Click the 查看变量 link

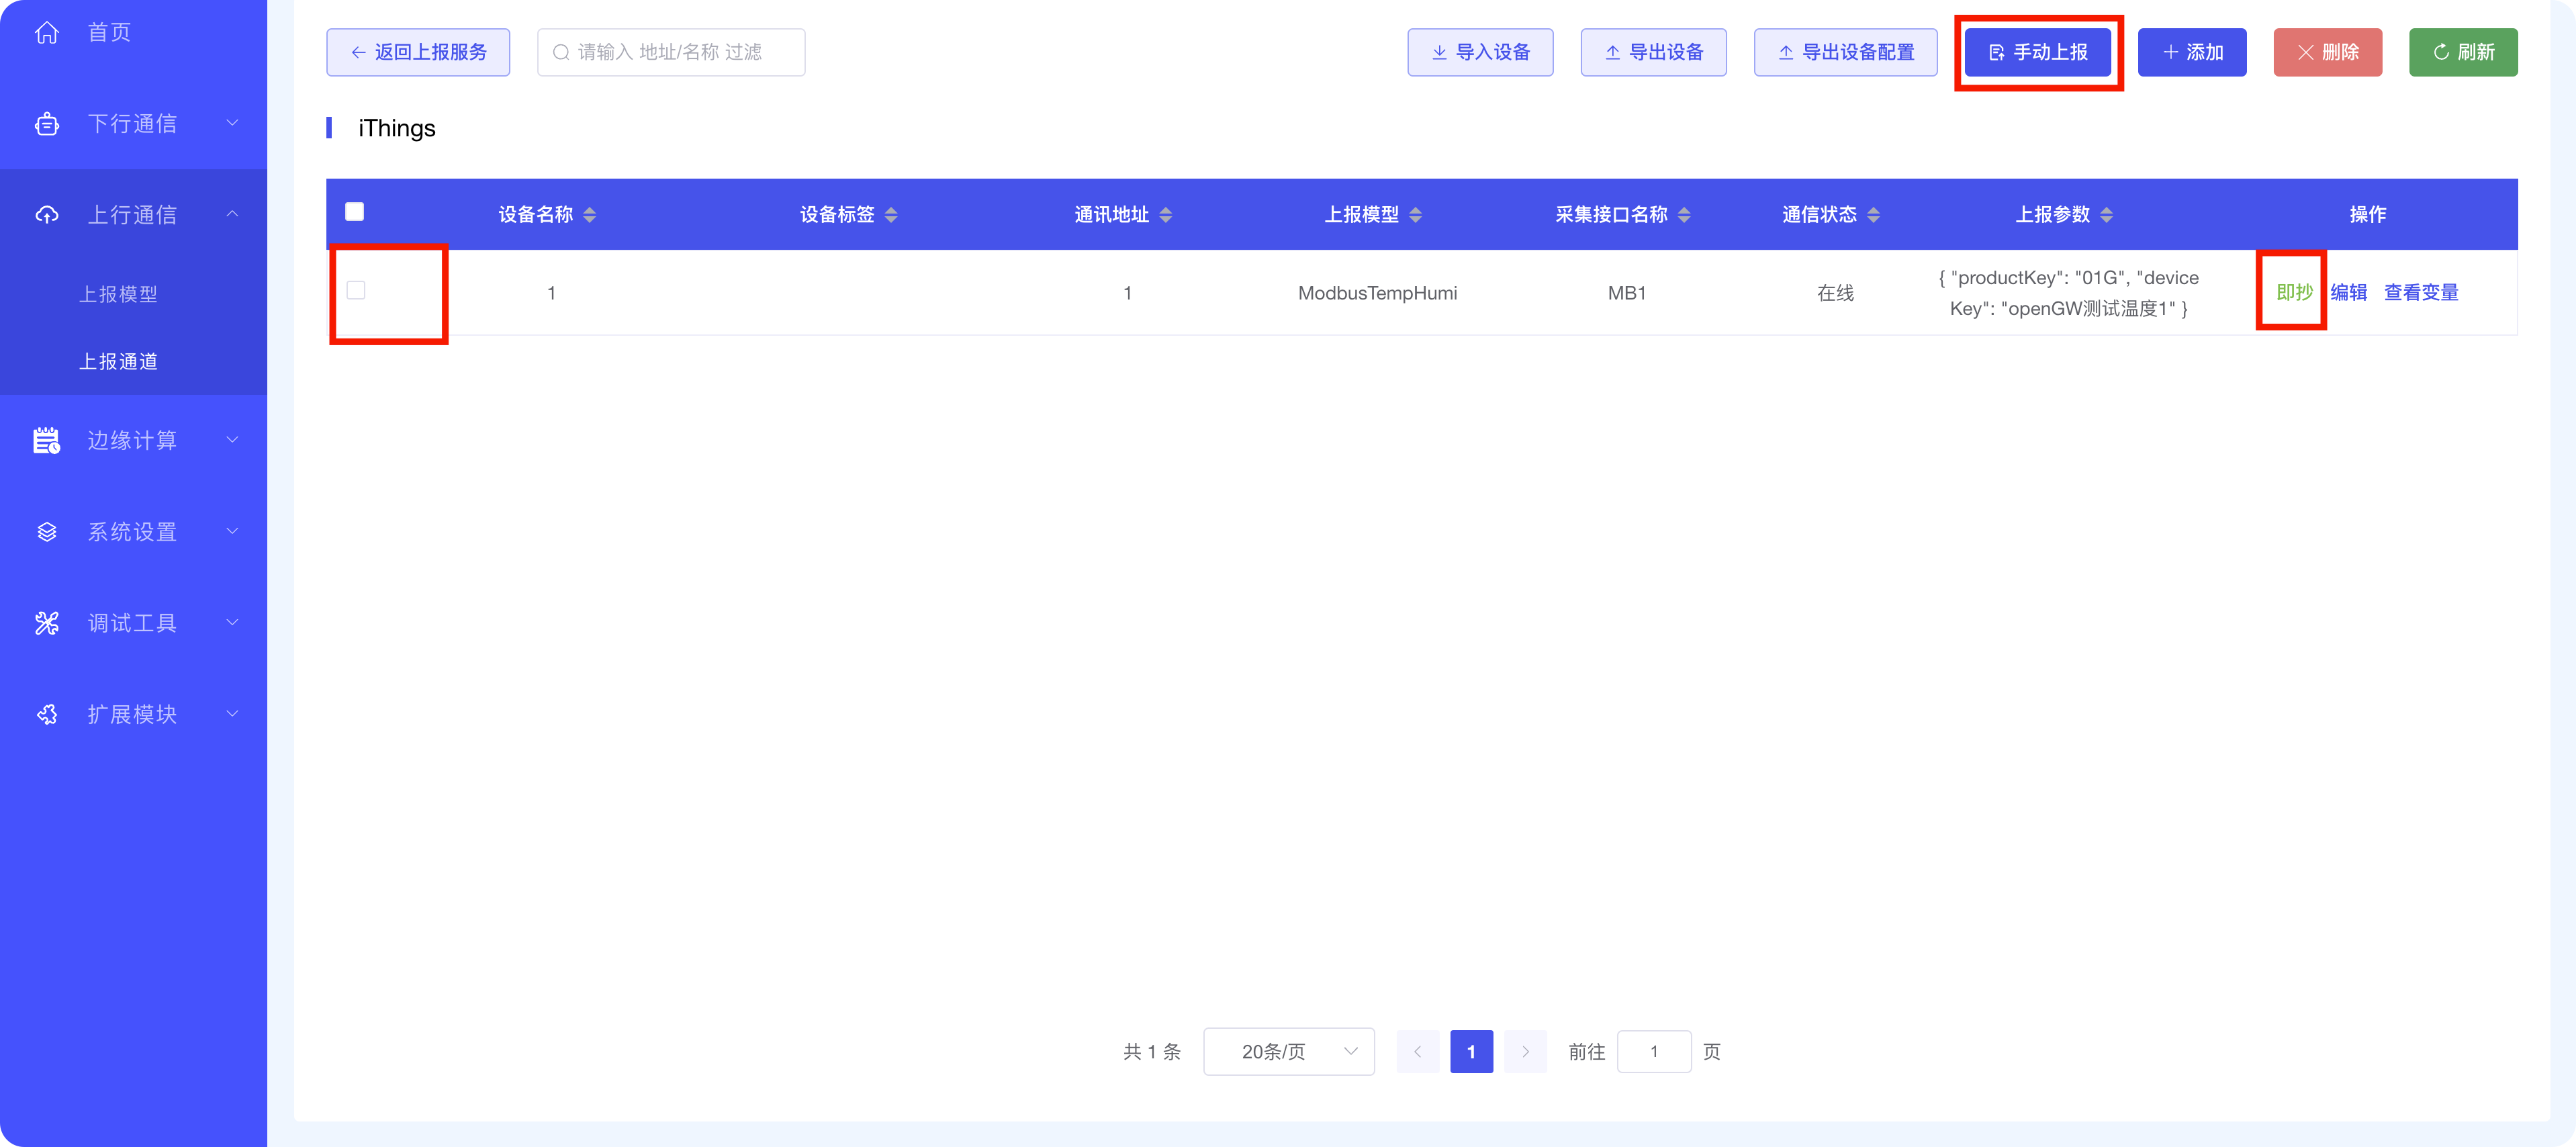pos(2420,292)
